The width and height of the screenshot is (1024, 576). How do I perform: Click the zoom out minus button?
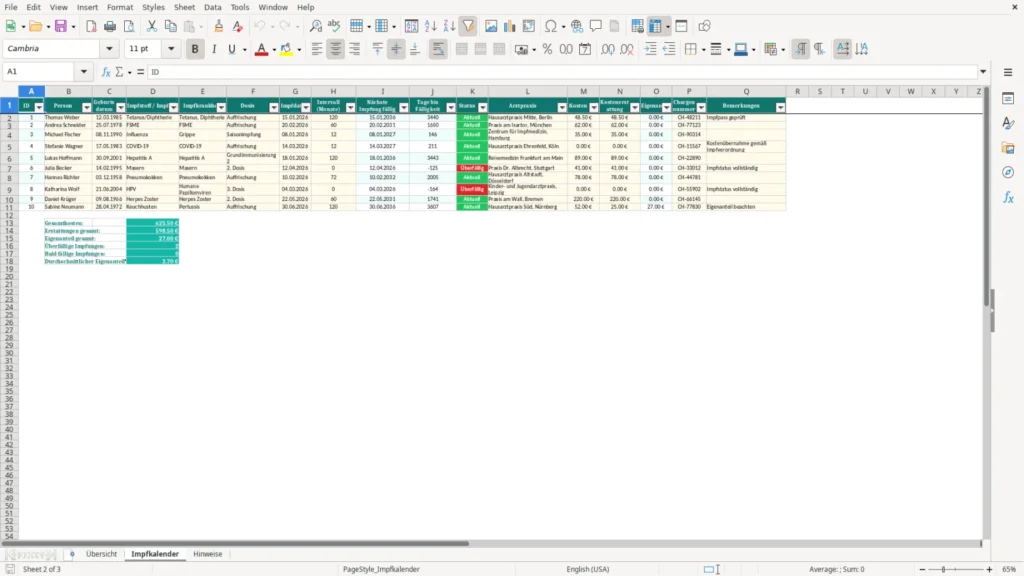click(x=922, y=569)
